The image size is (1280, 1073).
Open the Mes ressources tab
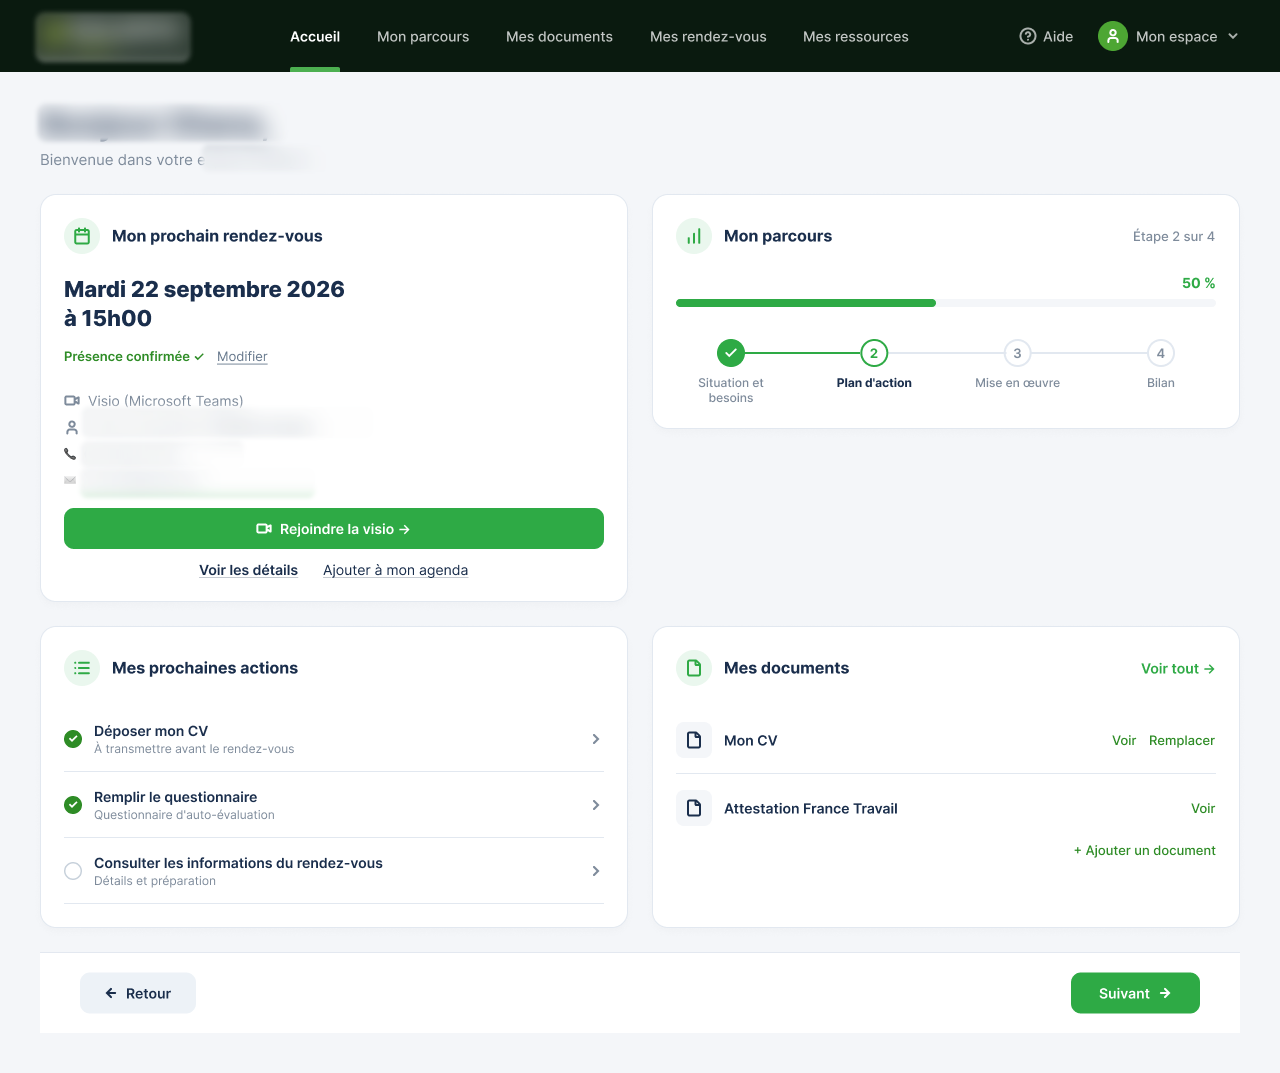coord(856,36)
